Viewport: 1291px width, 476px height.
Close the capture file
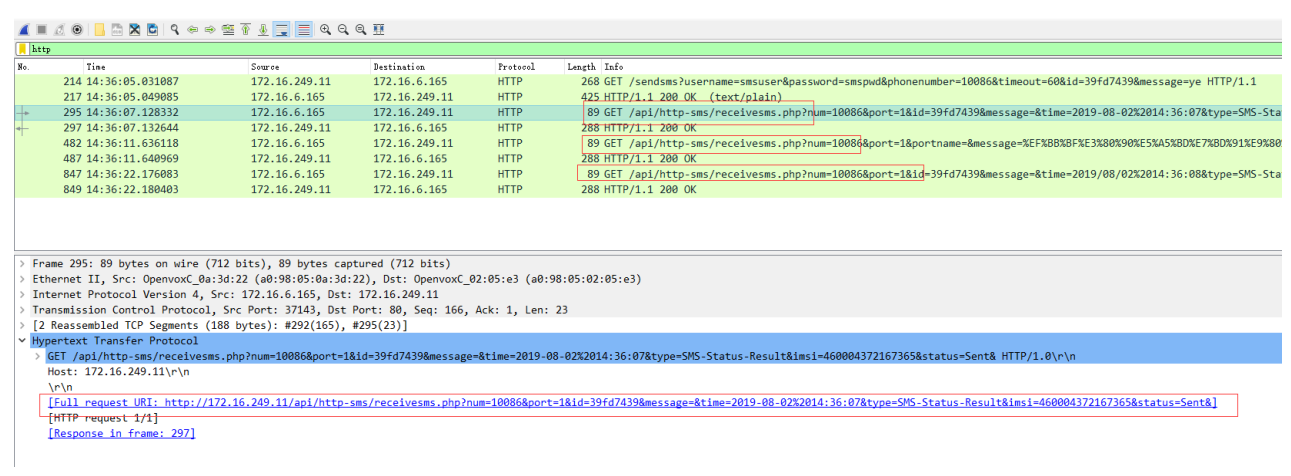134,30
